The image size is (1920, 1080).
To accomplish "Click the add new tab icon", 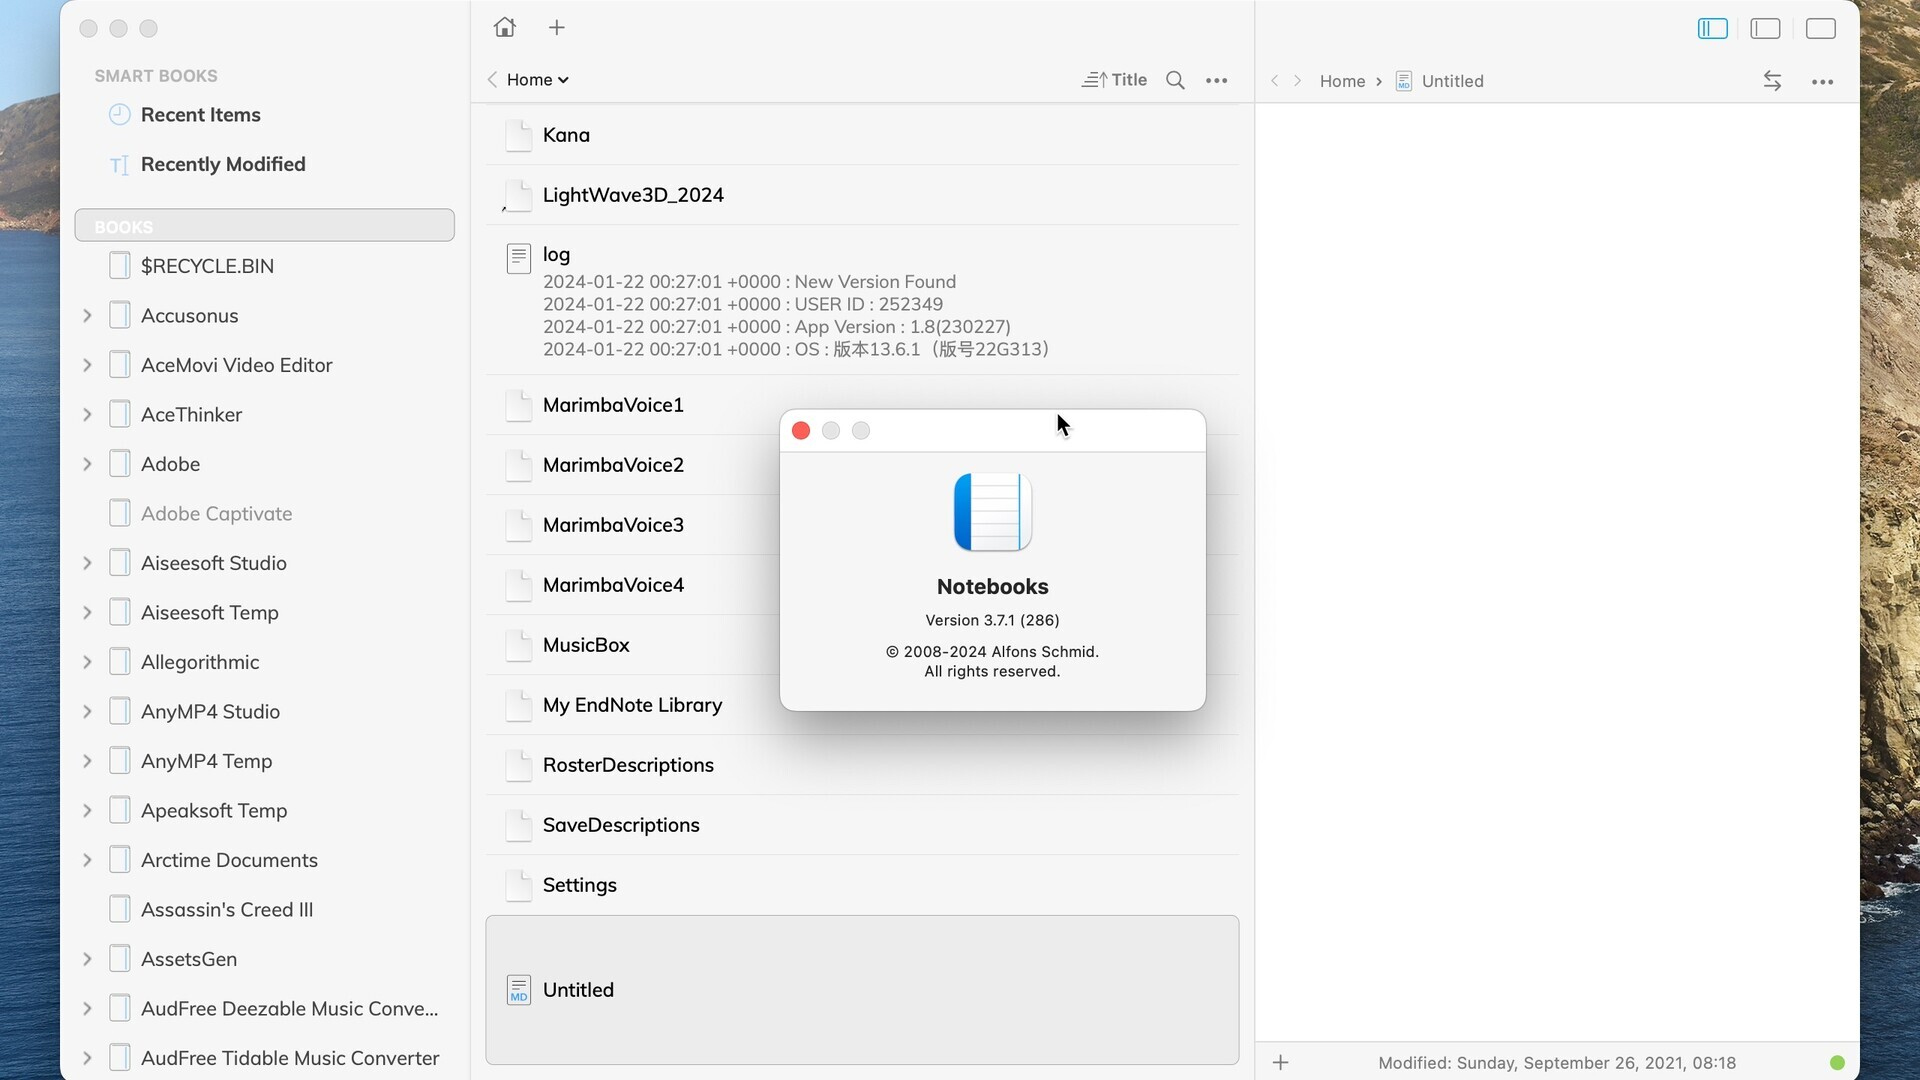I will point(555,26).
